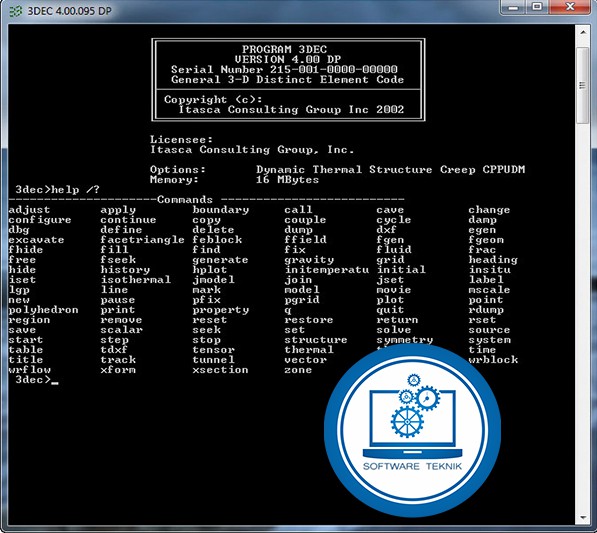Click the 'facetriangle' command
This screenshot has width=597, height=533.
coord(142,240)
